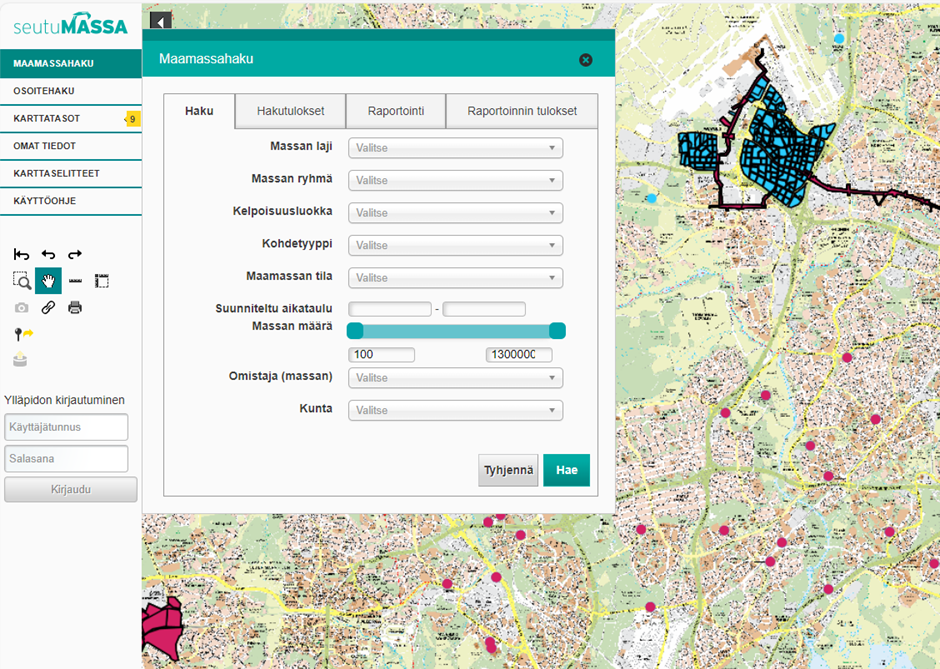Click the redo arrow icon
Image resolution: width=940 pixels, height=669 pixels.
[x=74, y=254]
